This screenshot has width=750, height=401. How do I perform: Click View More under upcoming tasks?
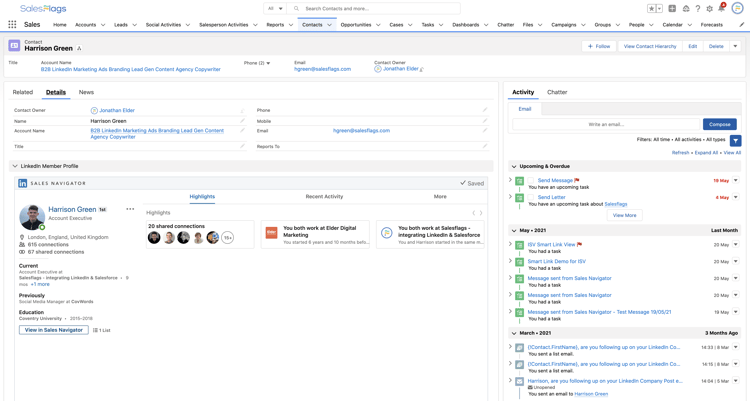point(624,215)
